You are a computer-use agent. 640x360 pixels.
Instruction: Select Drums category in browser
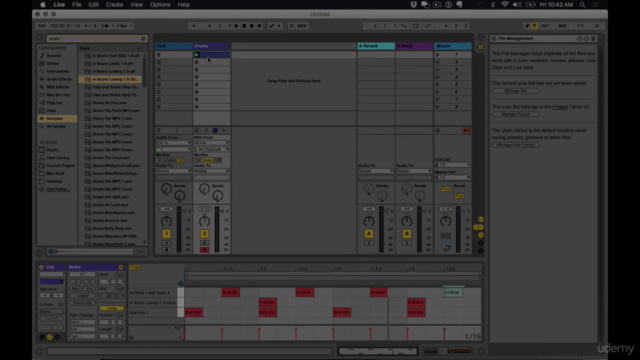[53, 63]
